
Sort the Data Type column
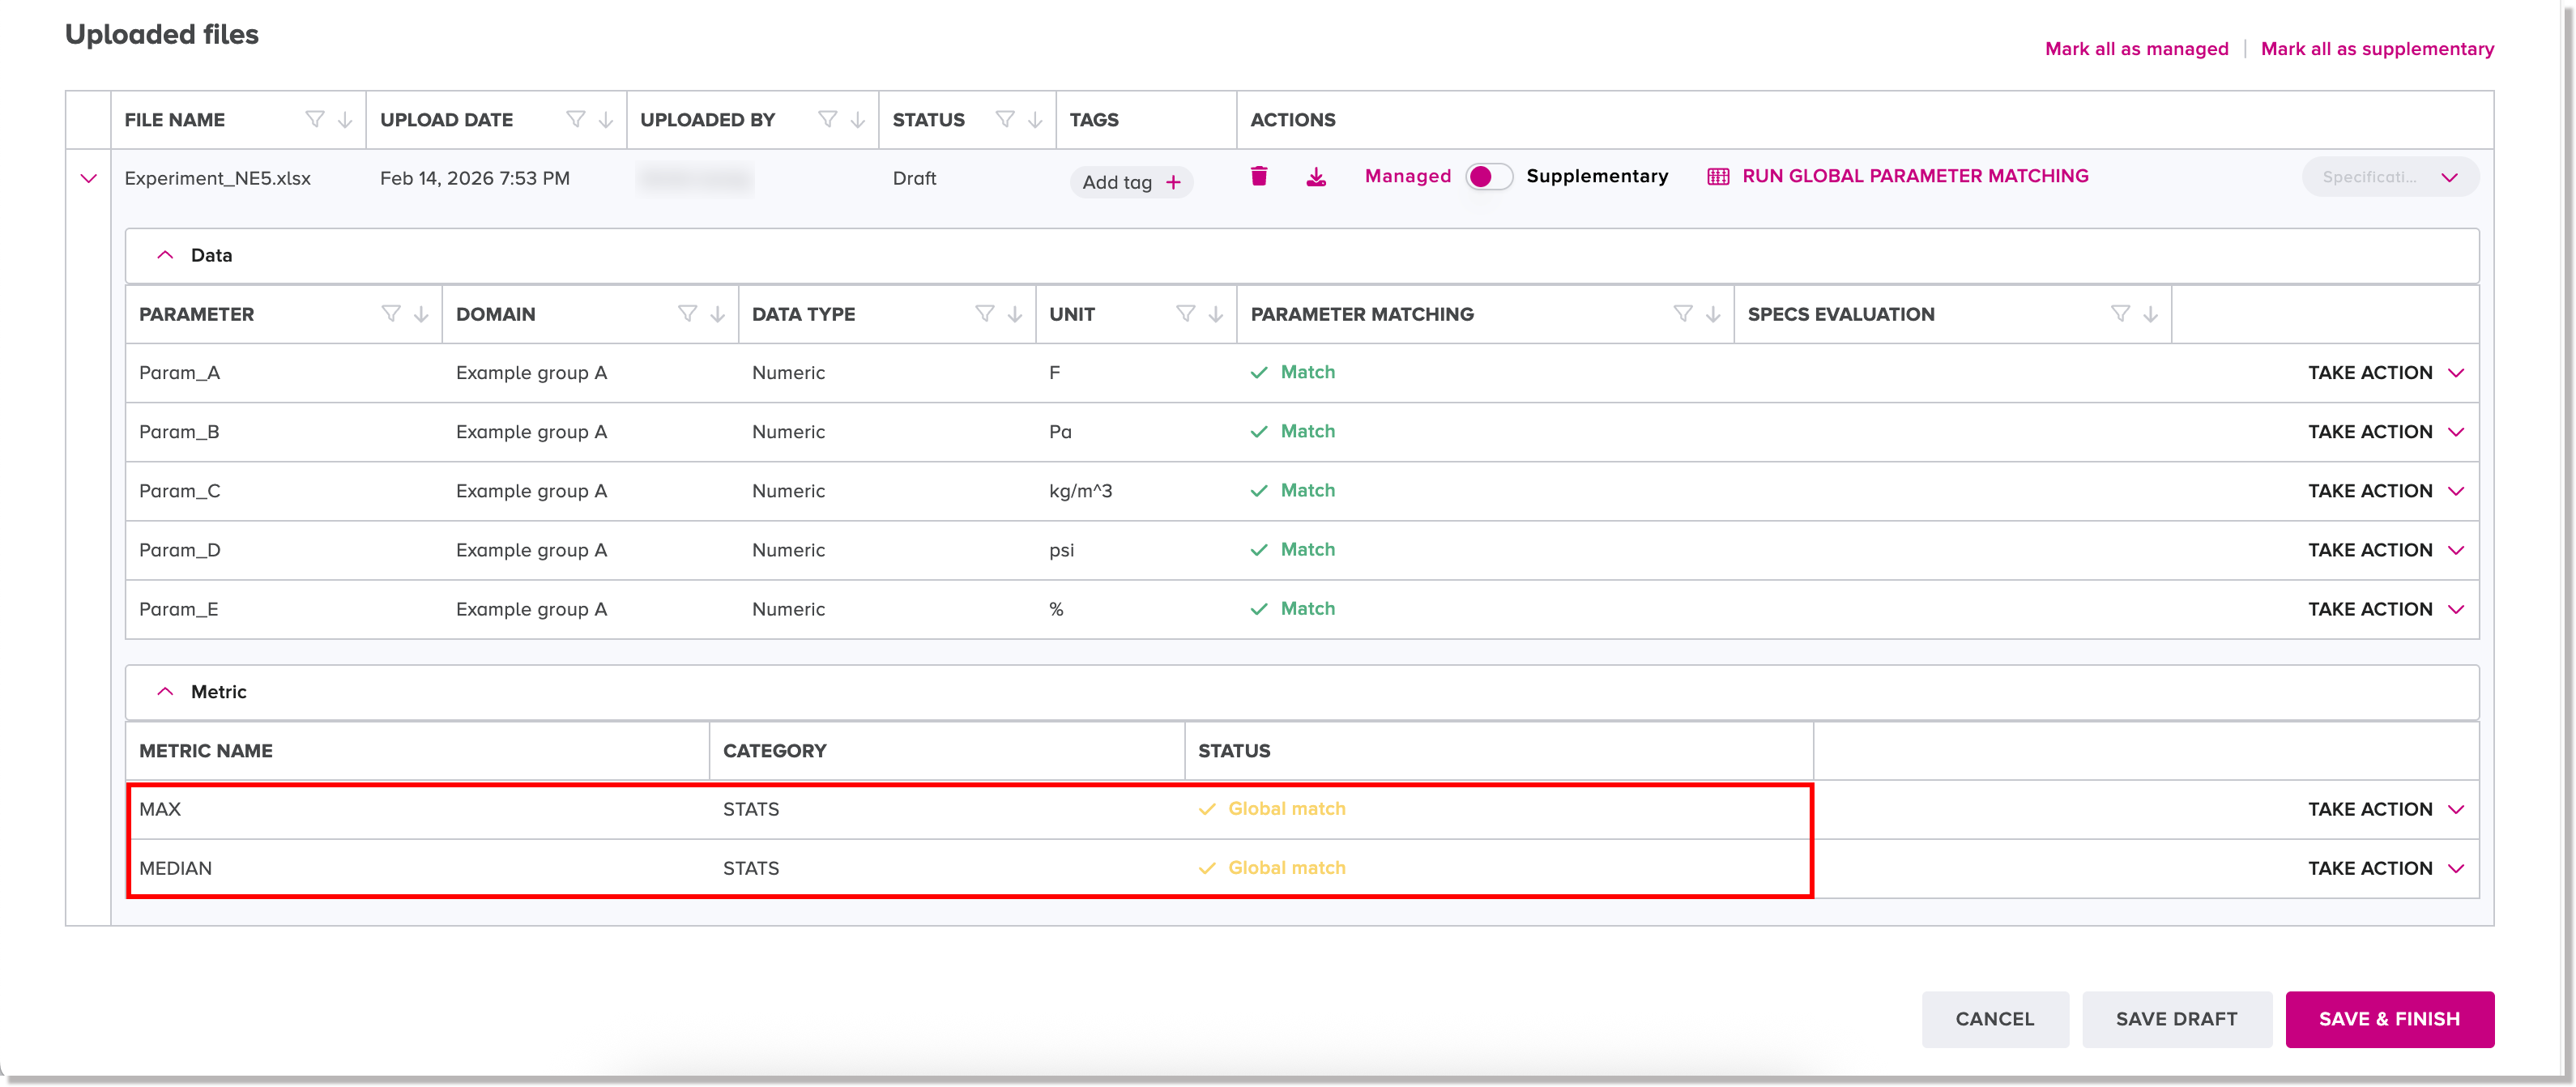point(1015,314)
